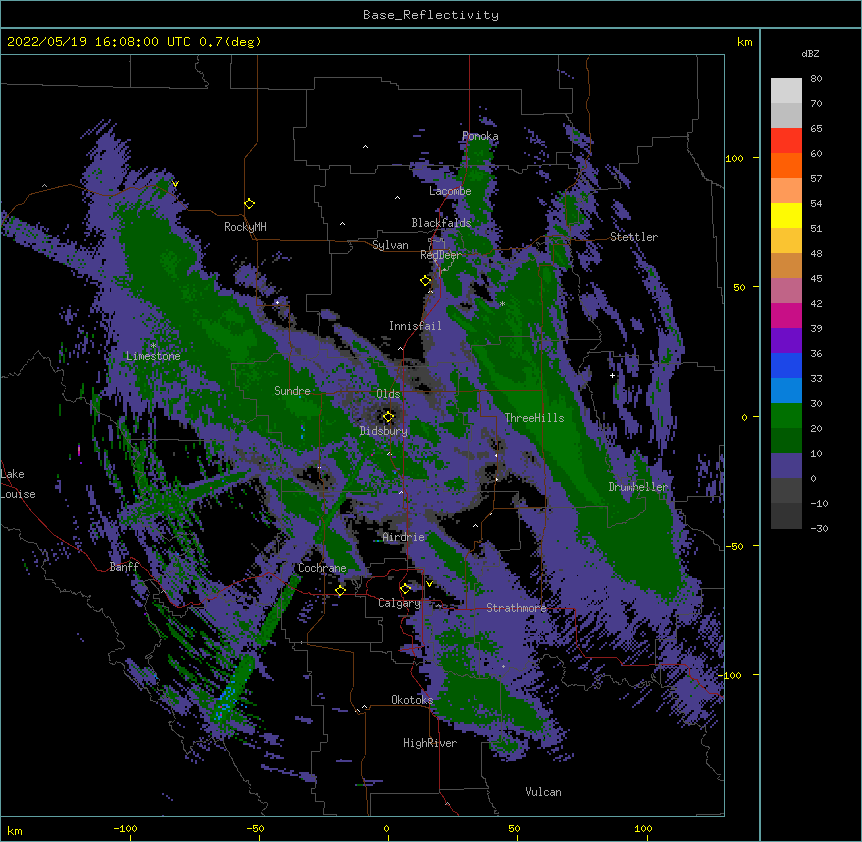Click the white asterisk above Limestone label
The image size is (862, 842).
[x=153, y=346]
